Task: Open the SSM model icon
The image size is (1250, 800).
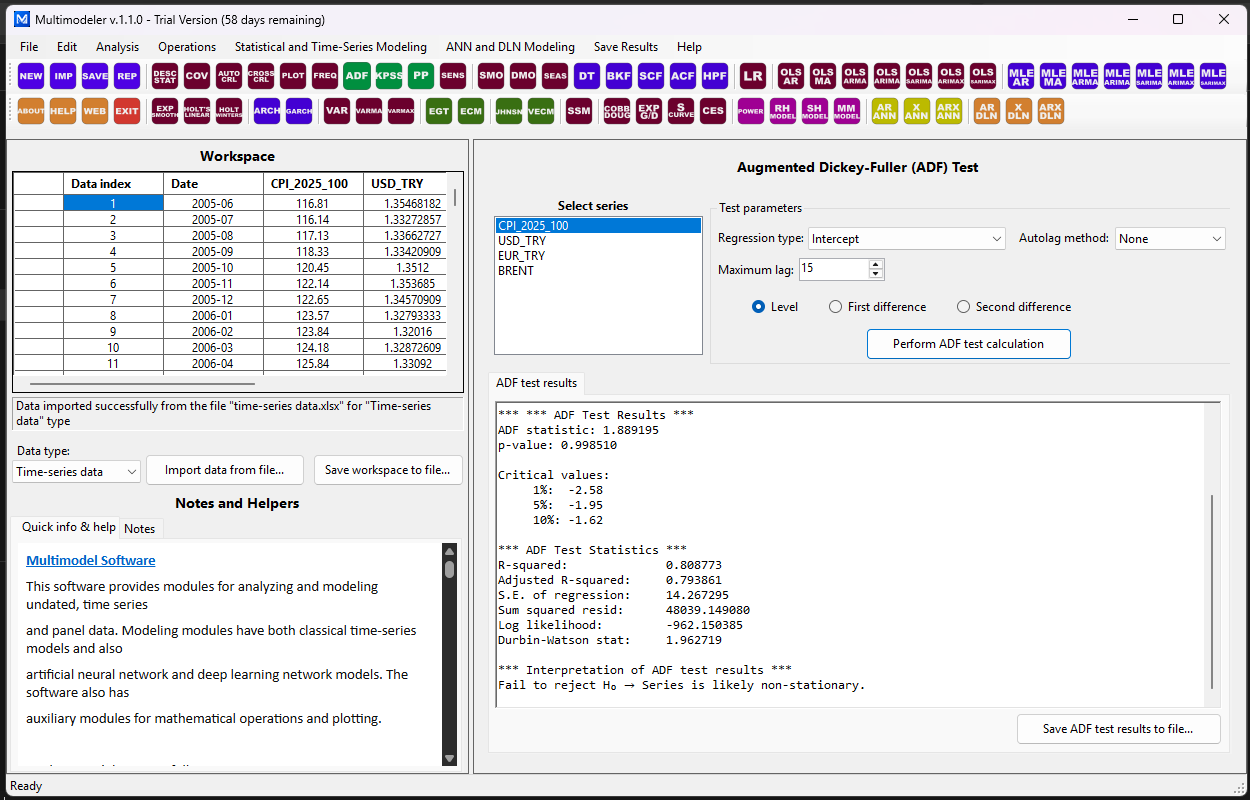Action: [579, 111]
